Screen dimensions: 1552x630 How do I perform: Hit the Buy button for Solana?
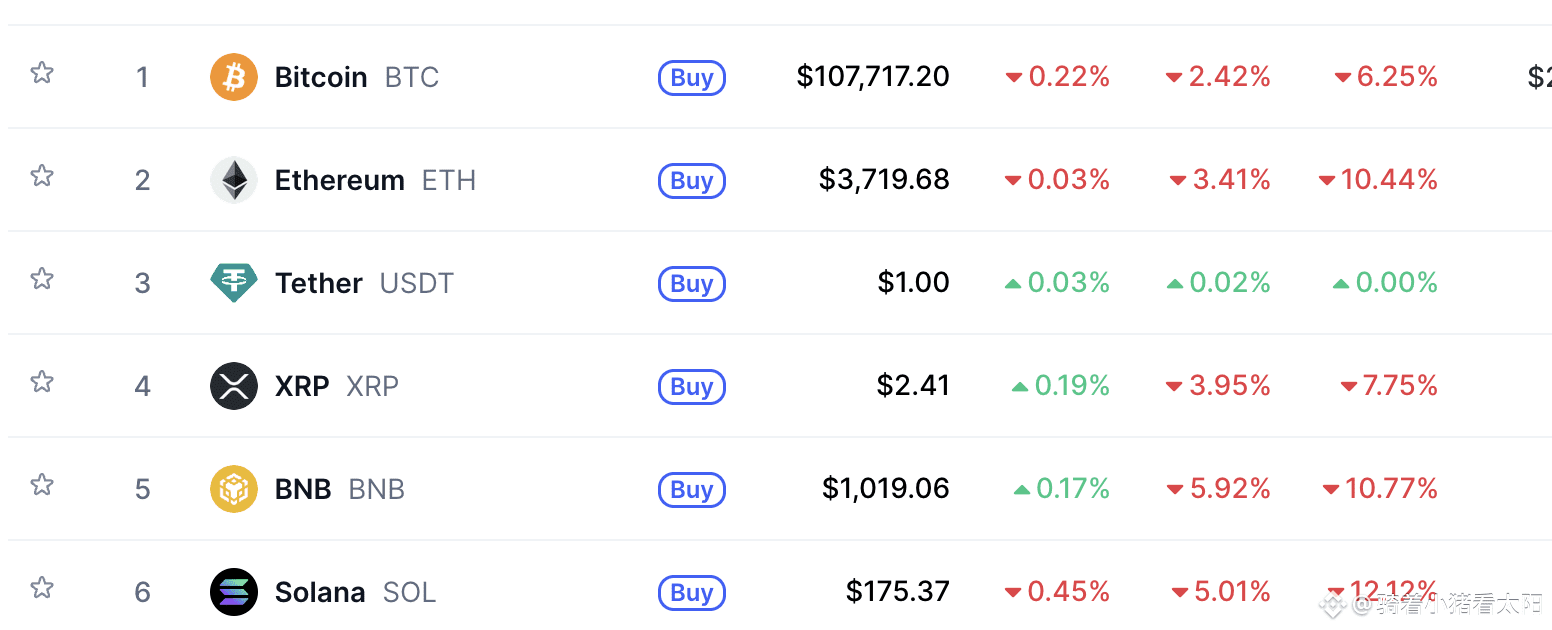tap(691, 593)
